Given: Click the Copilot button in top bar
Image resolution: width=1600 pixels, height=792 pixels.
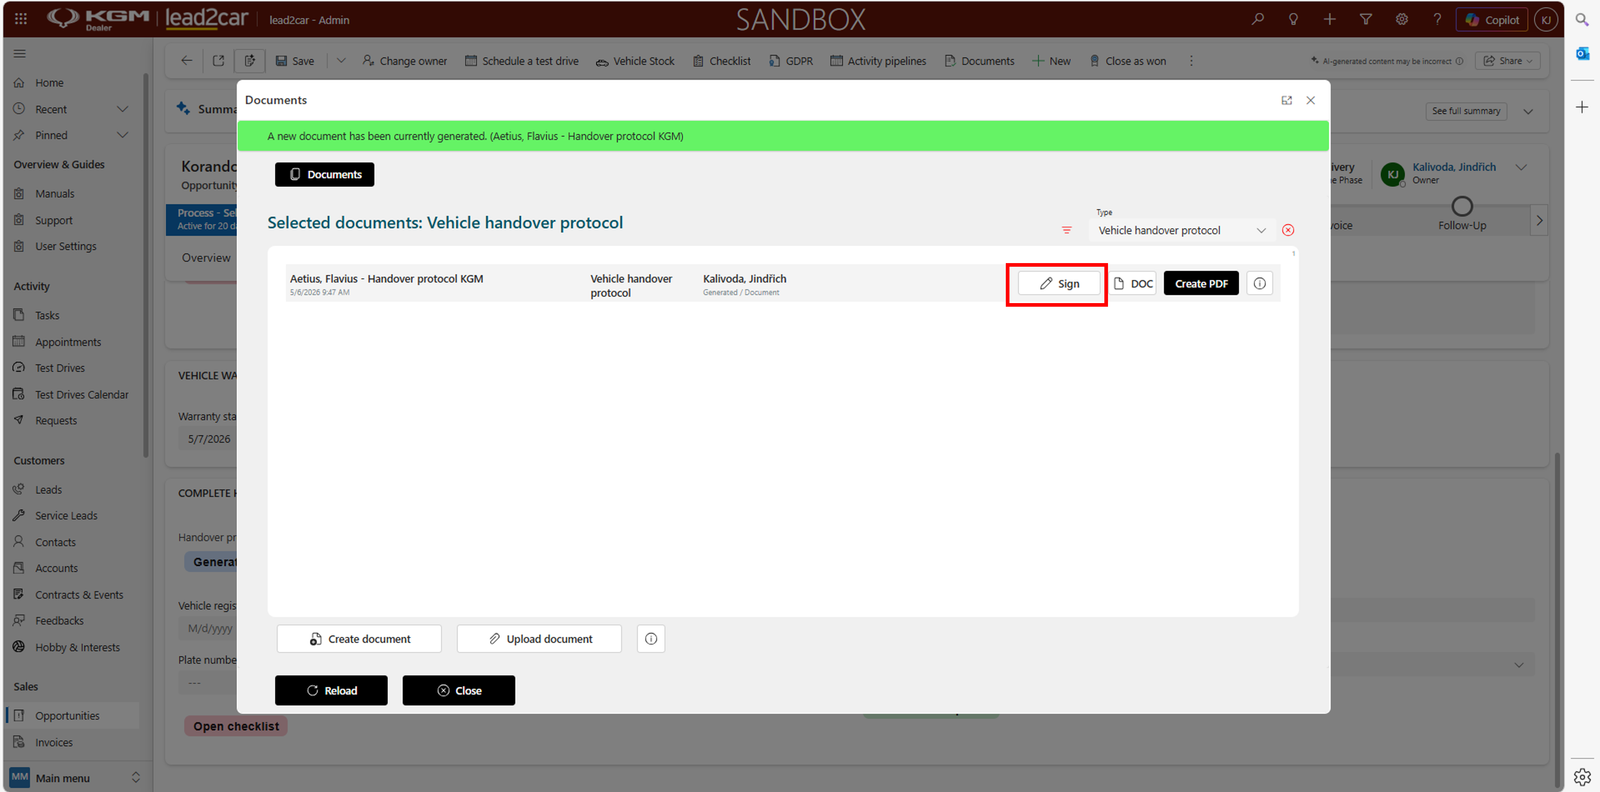Looking at the screenshot, I should coord(1492,19).
